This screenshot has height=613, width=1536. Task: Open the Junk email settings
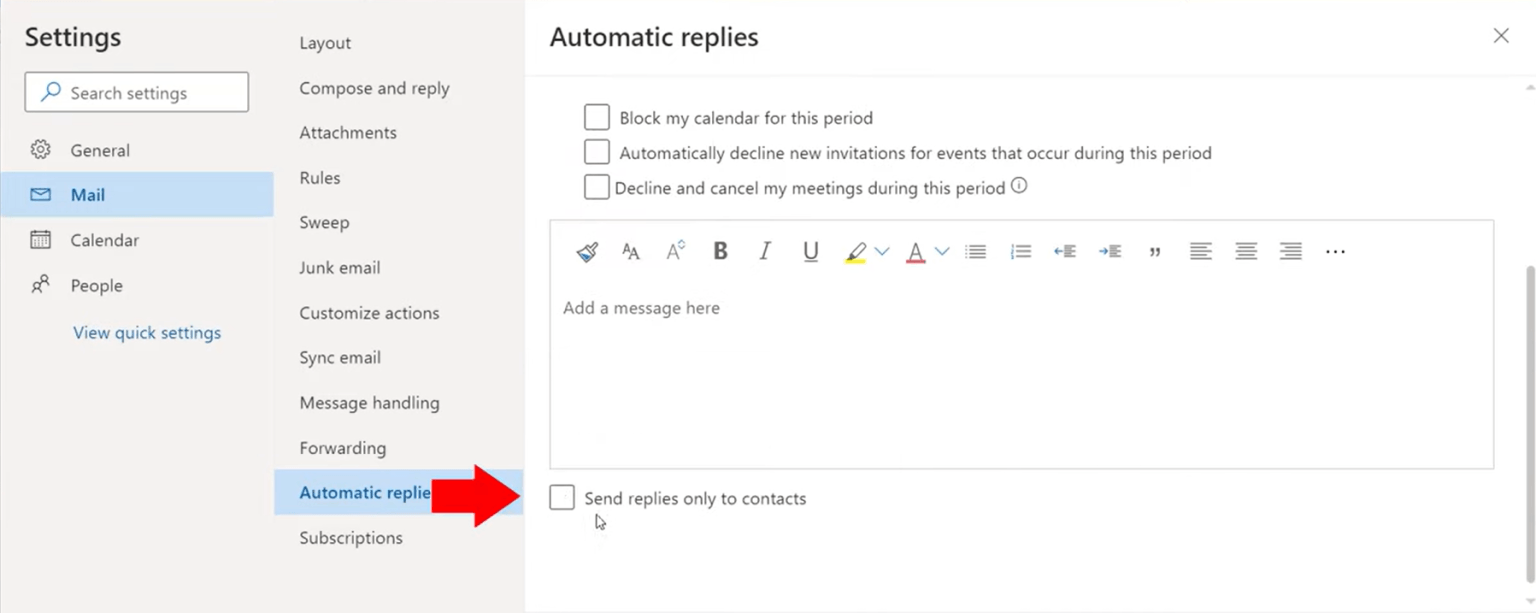(340, 267)
